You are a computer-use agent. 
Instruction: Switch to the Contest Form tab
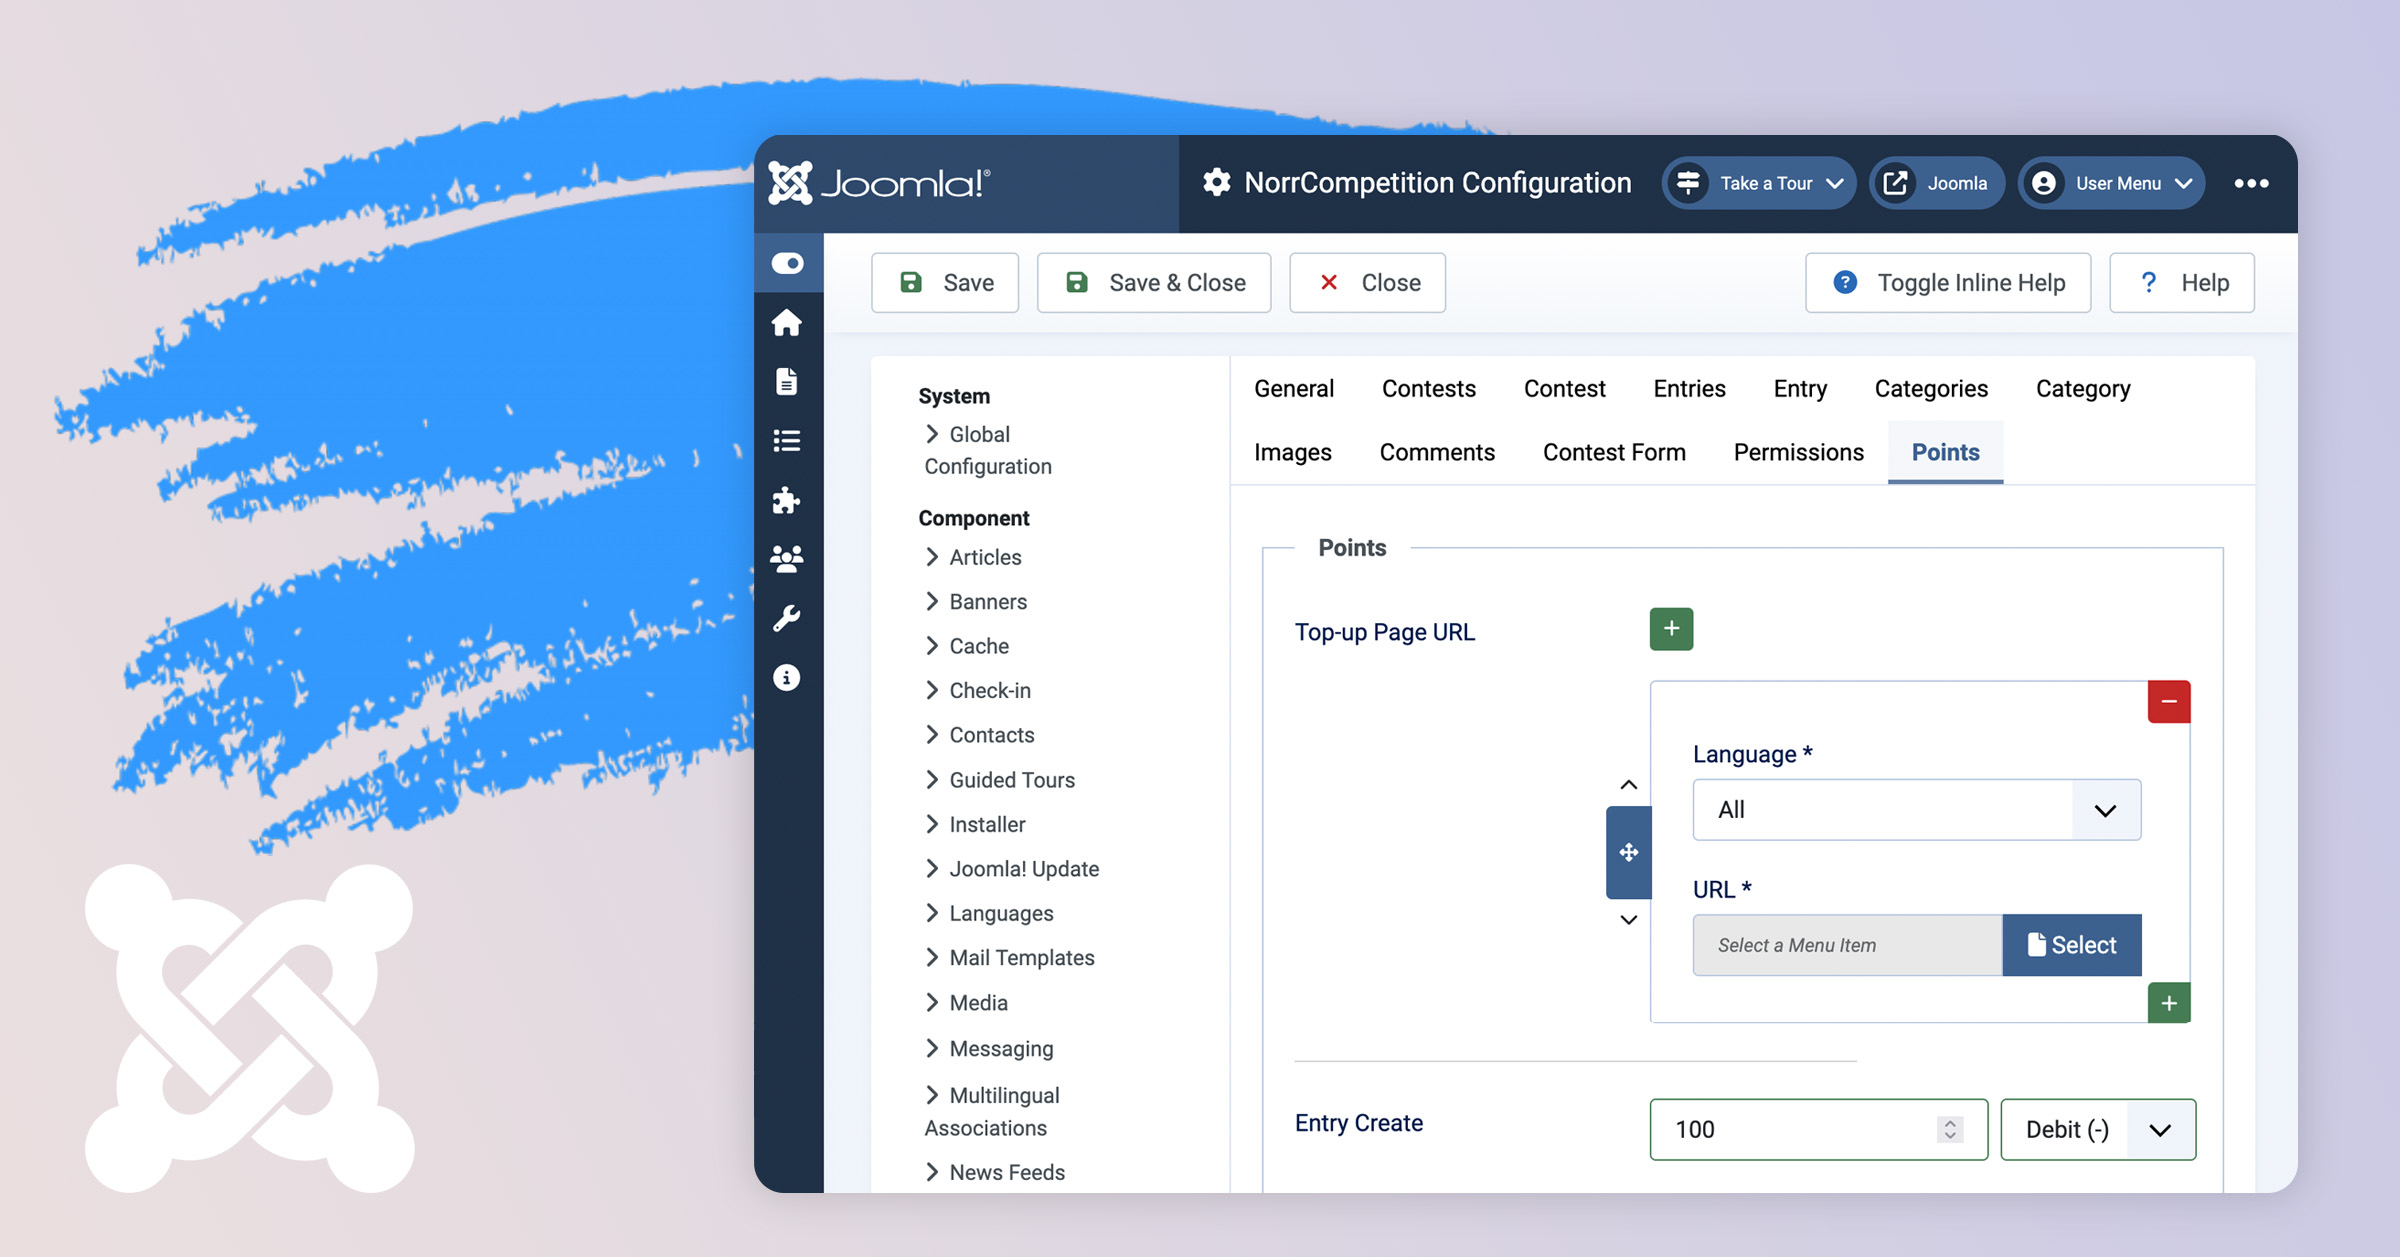click(x=1614, y=453)
